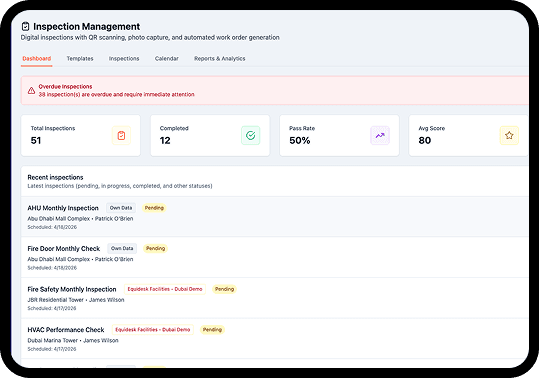Click the clipboard icon beside Inspection Management
539x378 pixels.
point(25,26)
